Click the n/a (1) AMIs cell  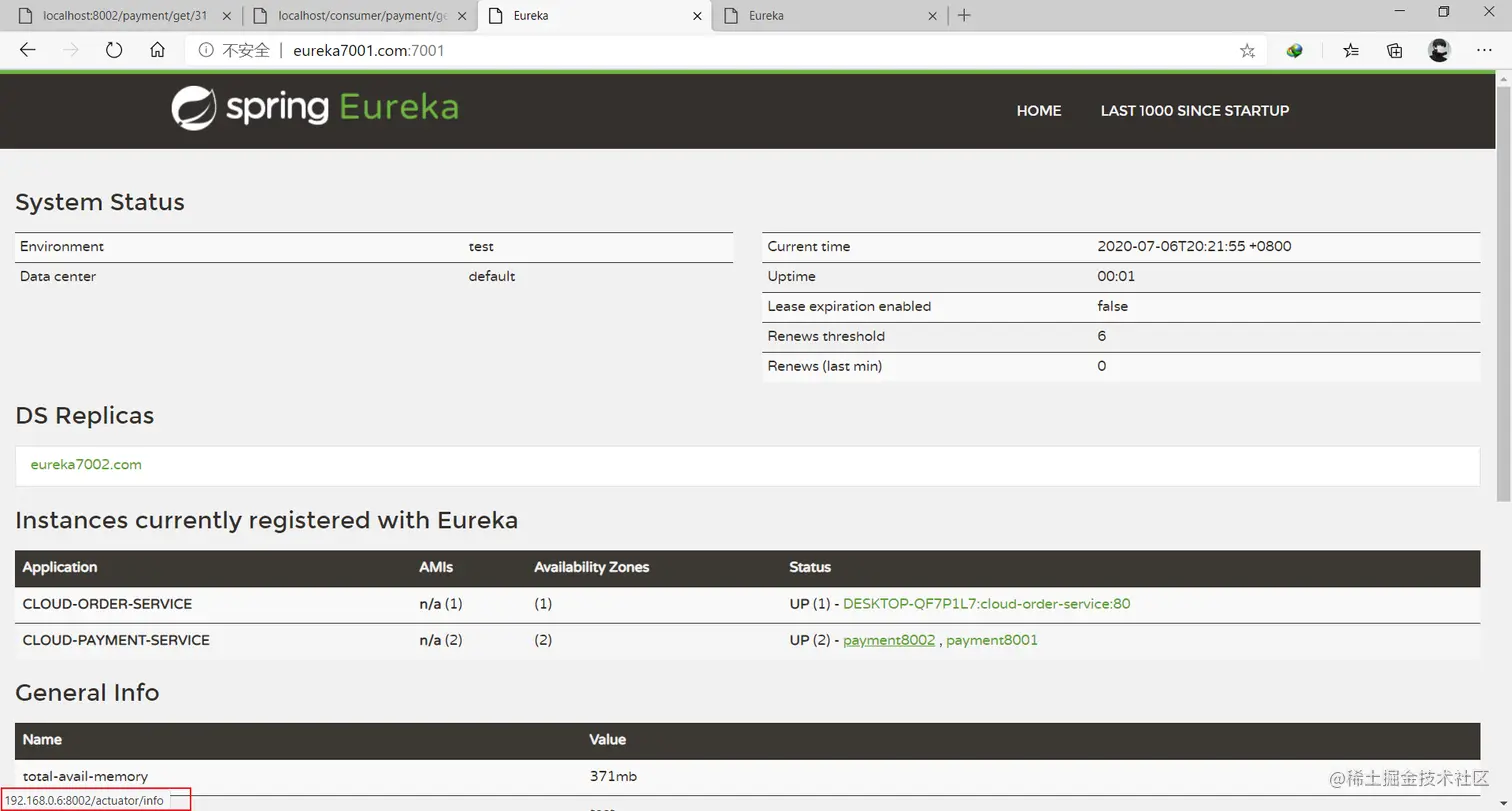click(440, 604)
